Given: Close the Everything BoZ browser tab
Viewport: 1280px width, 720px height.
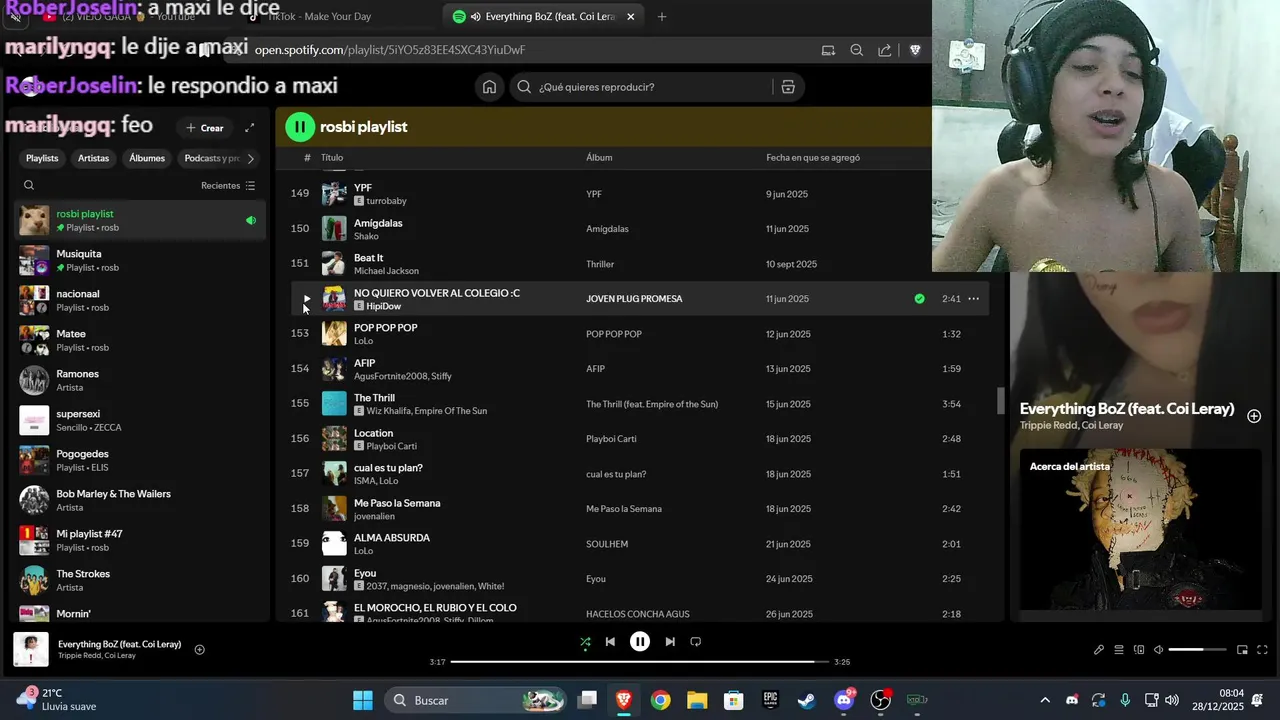Looking at the screenshot, I should click(631, 17).
